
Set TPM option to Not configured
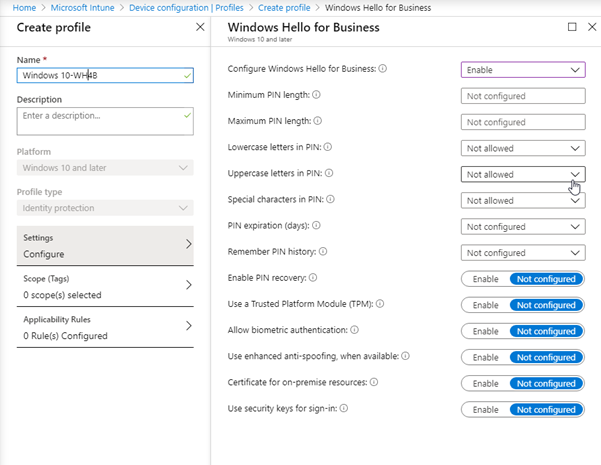(546, 305)
